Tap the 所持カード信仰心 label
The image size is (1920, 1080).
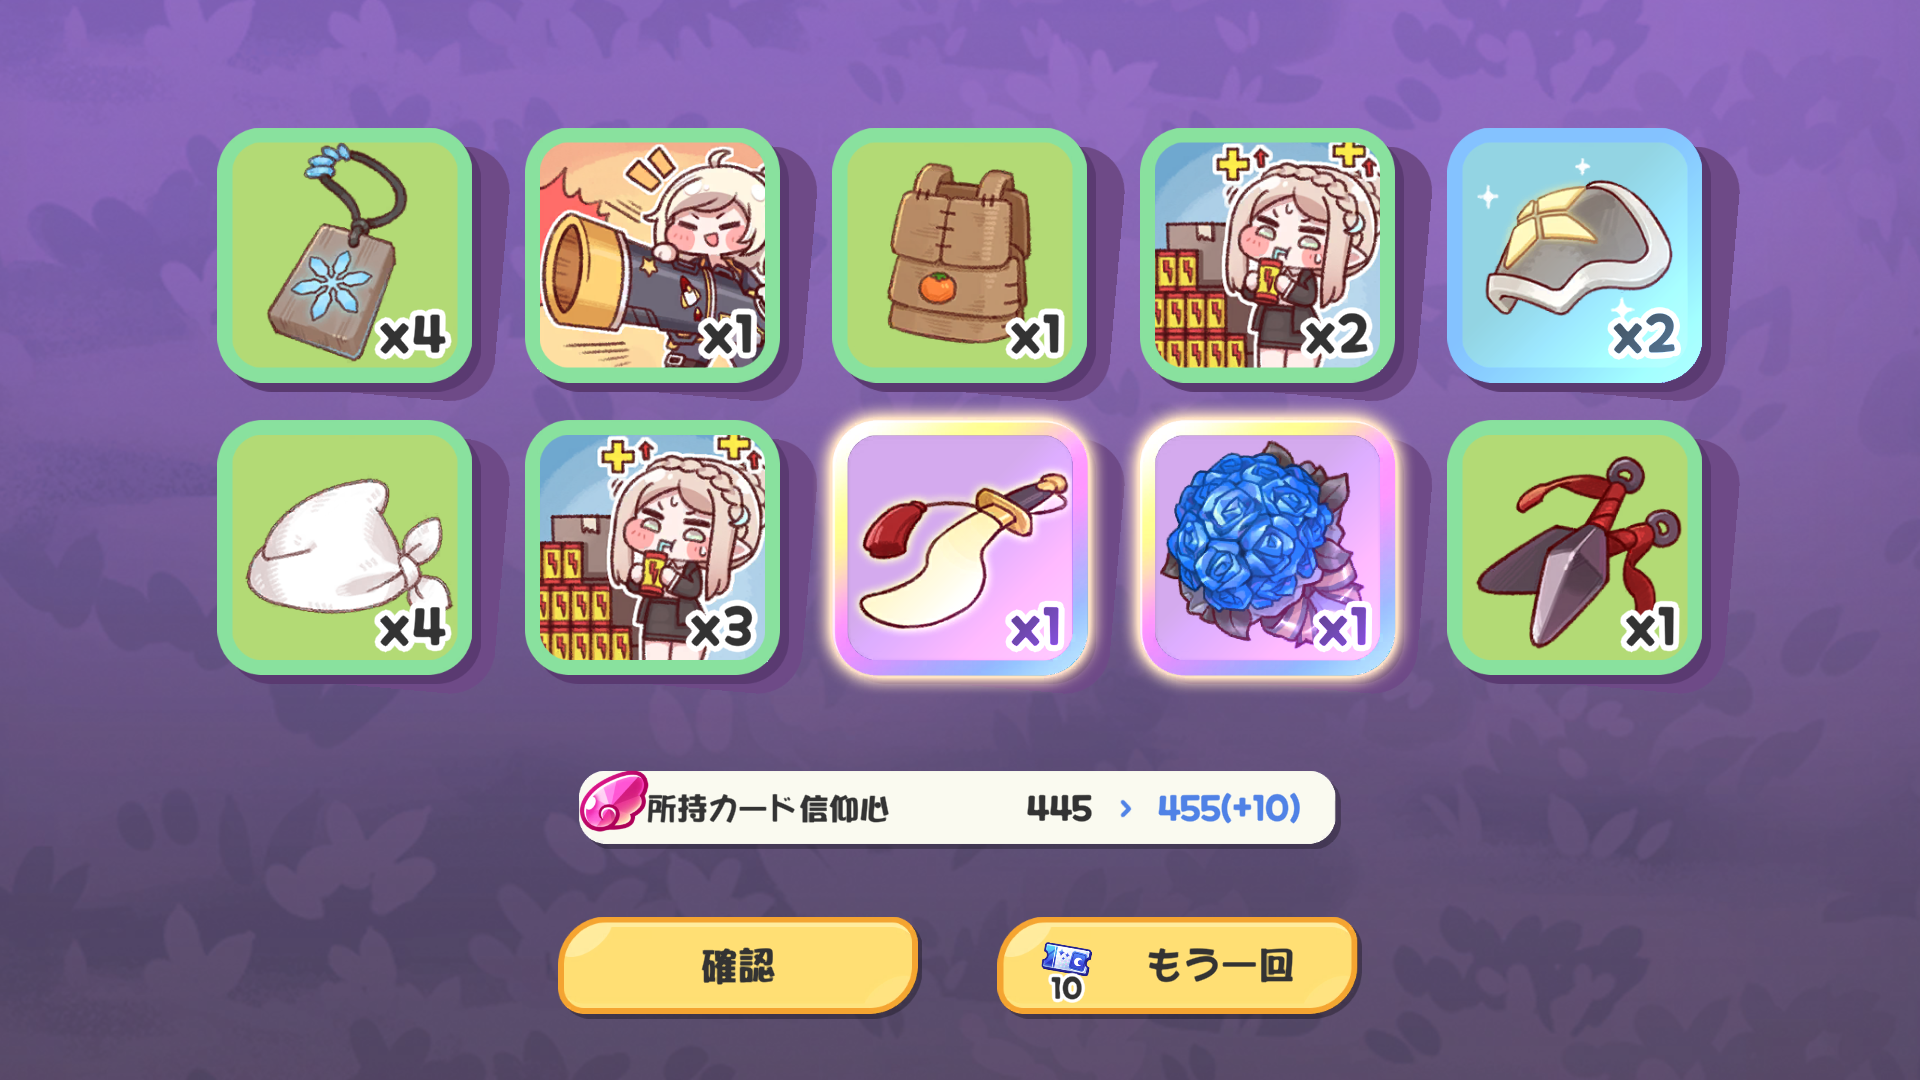click(x=767, y=808)
